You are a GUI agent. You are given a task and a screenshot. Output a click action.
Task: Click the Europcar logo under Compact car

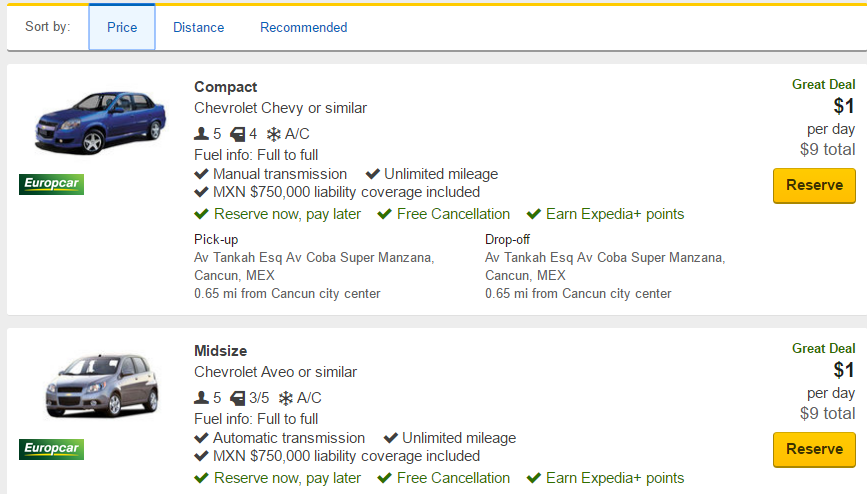tap(51, 184)
